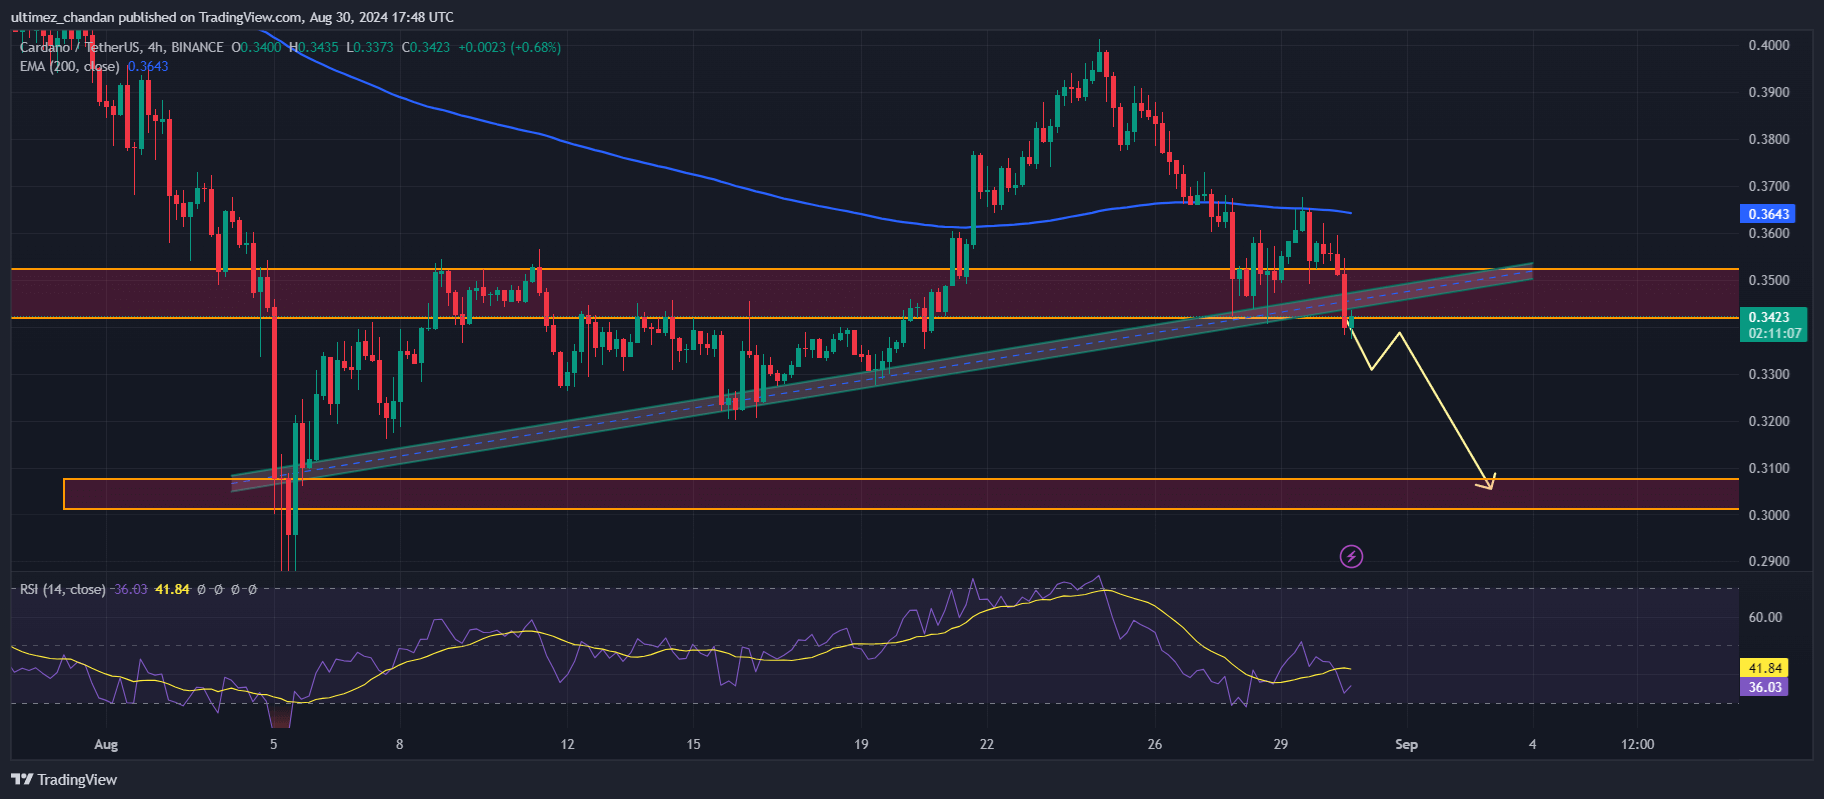1824x799 pixels.
Task: Click the 0.3700 price axis label
Action: (1769, 186)
